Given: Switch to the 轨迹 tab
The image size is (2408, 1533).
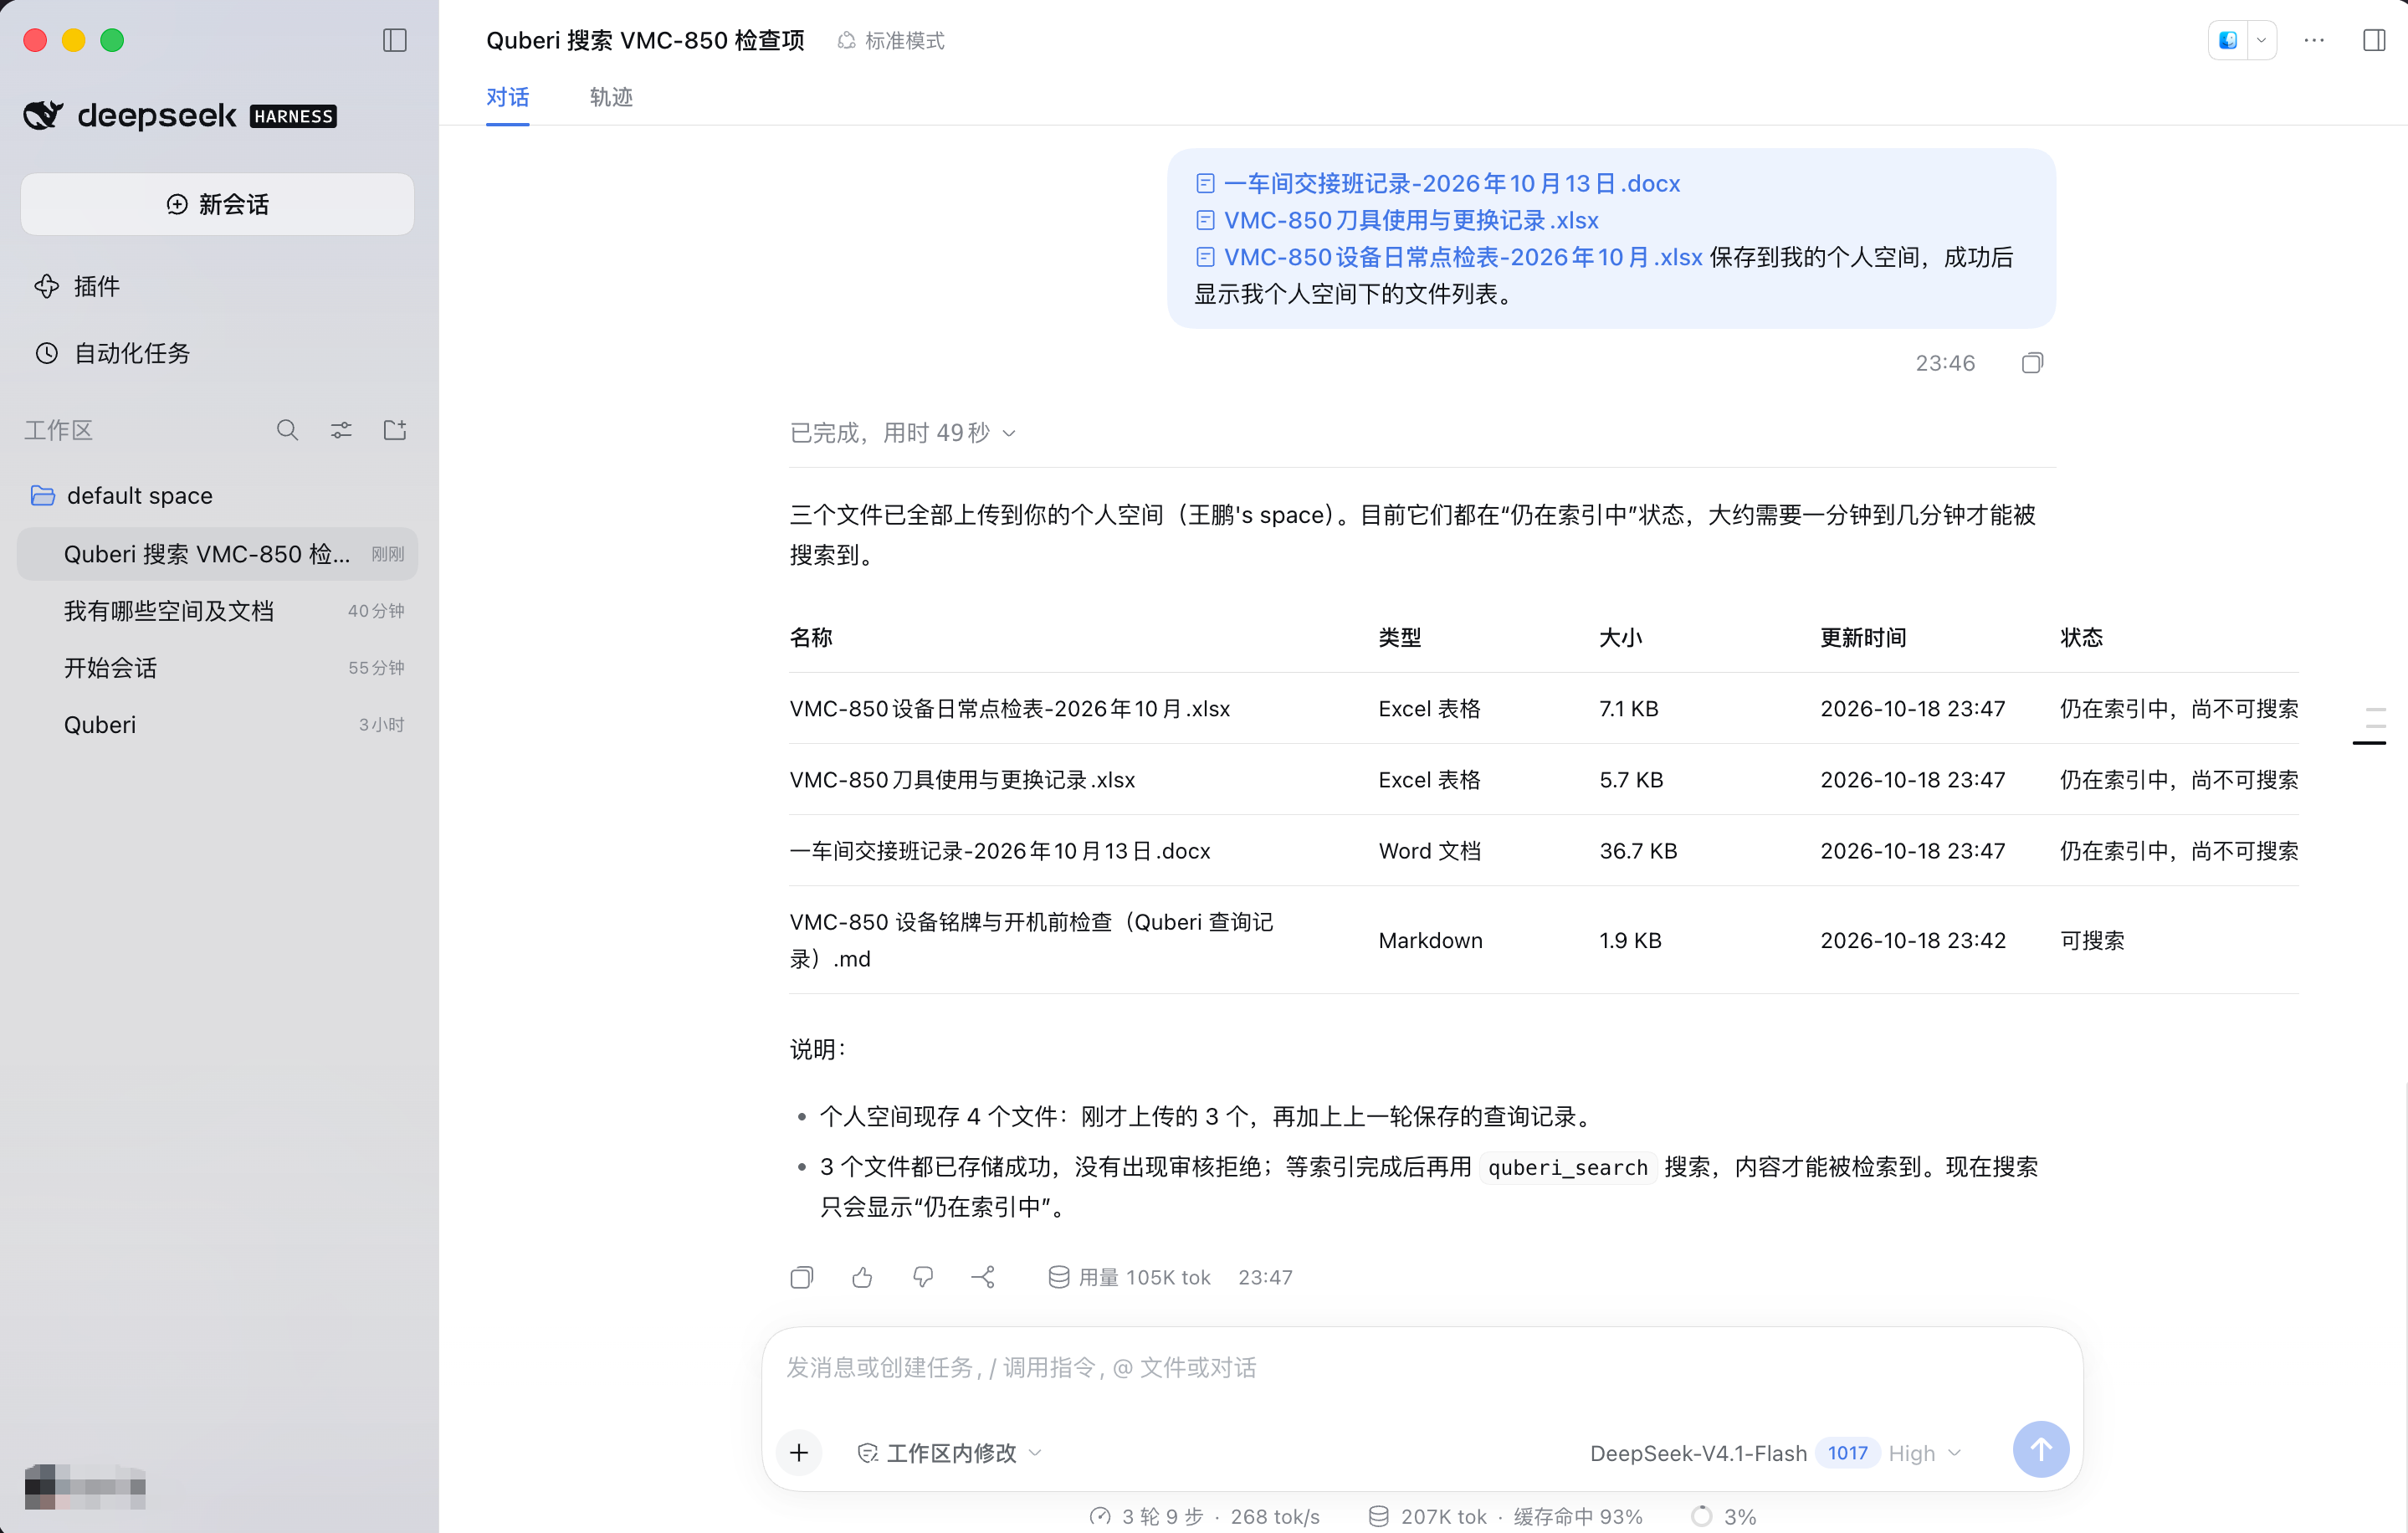Looking at the screenshot, I should coord(611,98).
